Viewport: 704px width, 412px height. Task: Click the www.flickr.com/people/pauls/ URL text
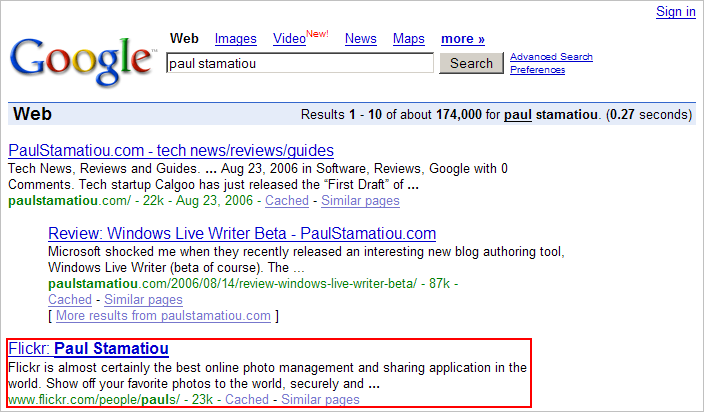(94, 399)
